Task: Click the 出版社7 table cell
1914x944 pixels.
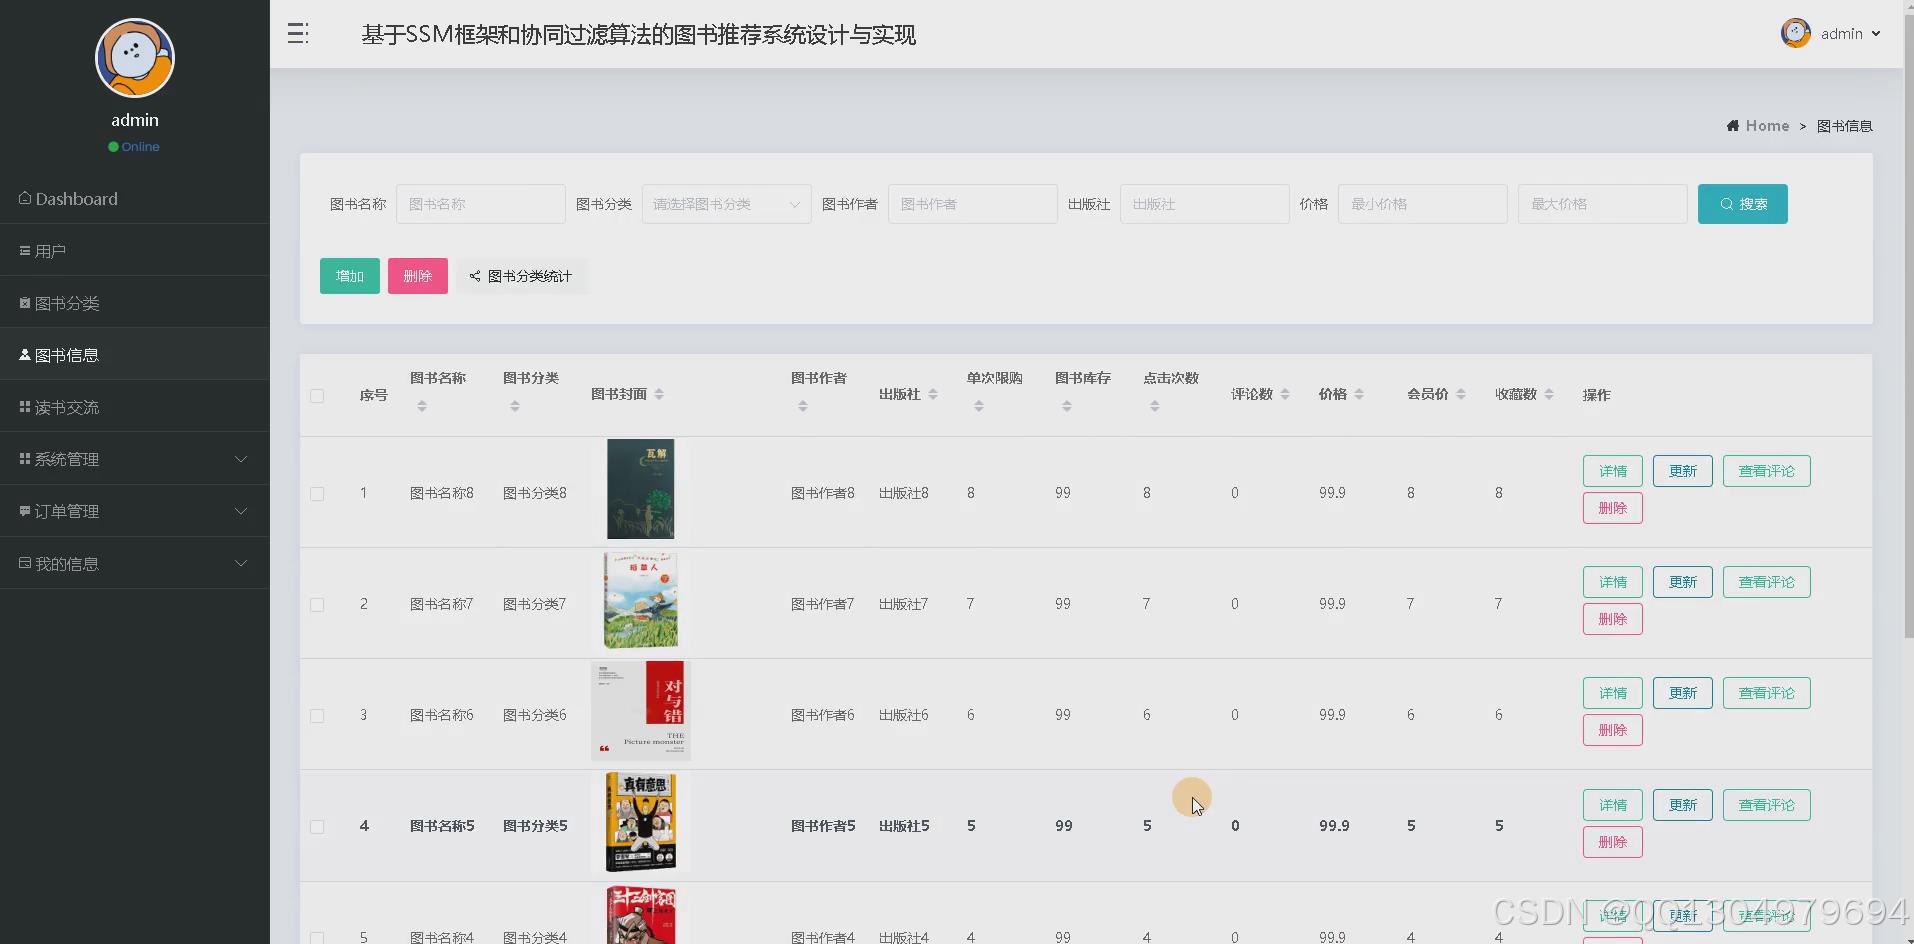Action: point(903,604)
